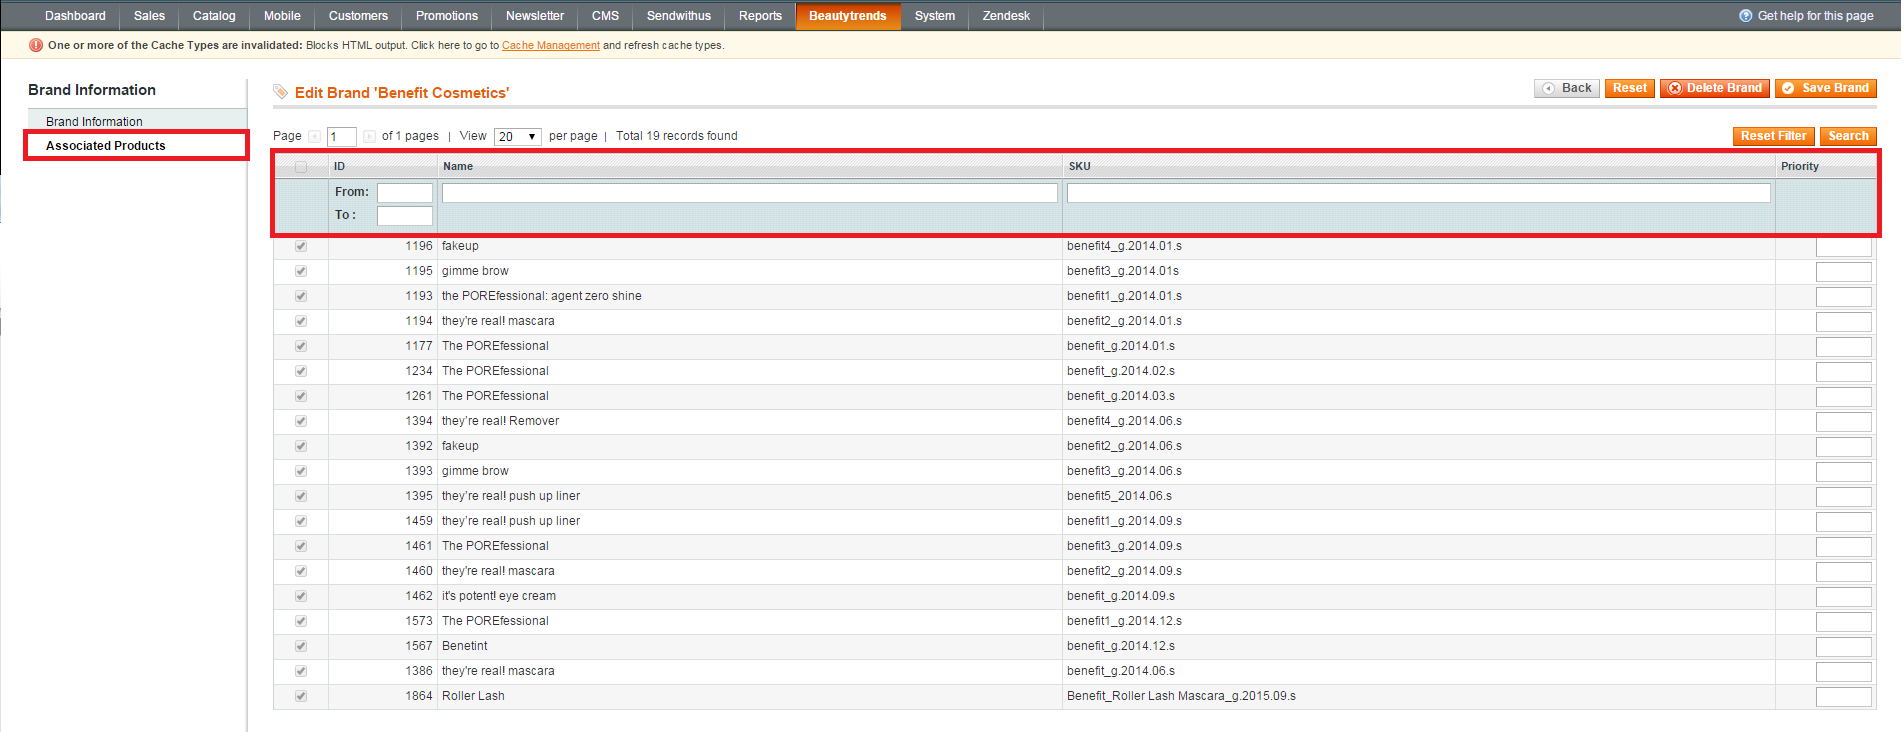Open the Customers menu

pyautogui.click(x=358, y=16)
